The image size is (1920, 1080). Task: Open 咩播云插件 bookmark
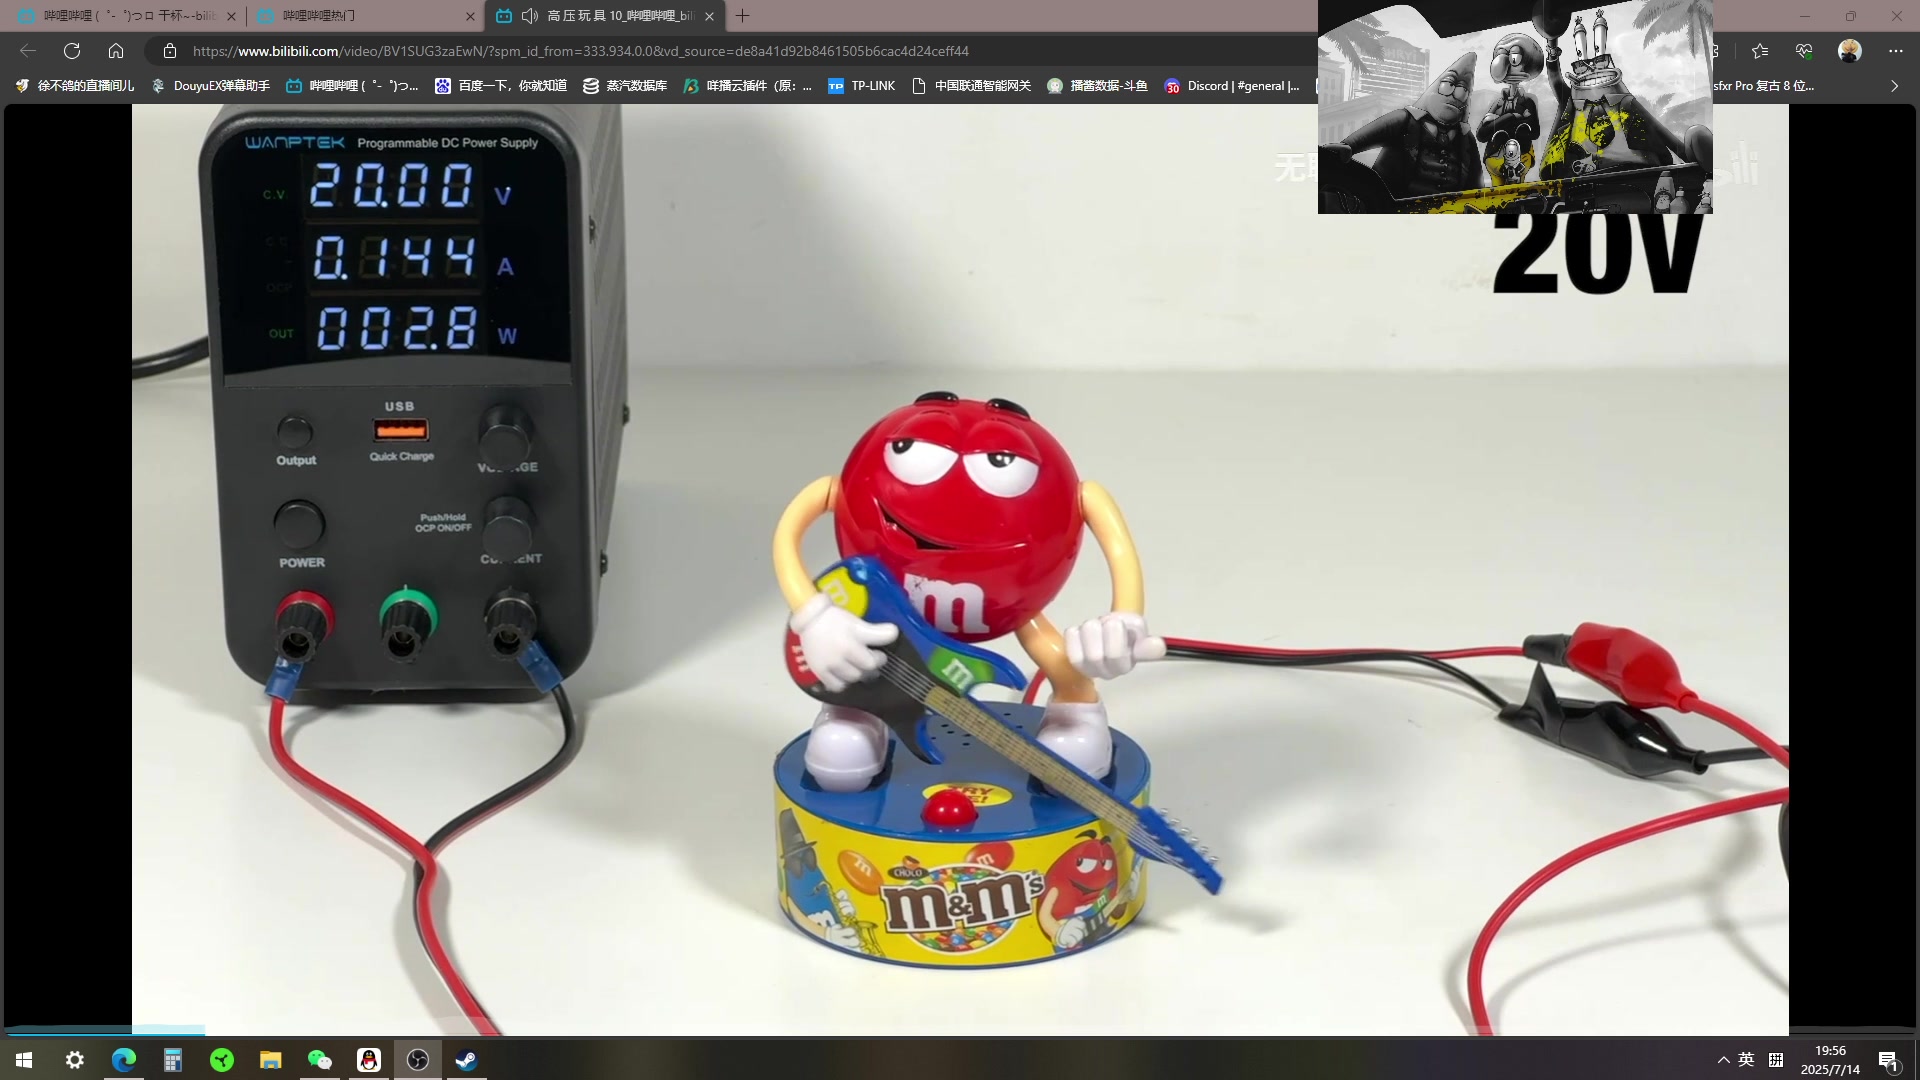pos(747,86)
